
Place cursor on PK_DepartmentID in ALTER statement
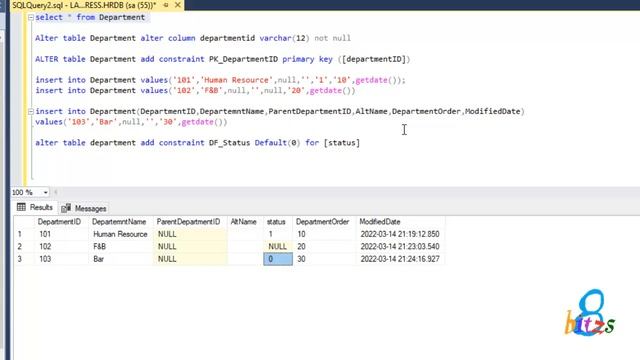[x=243, y=59]
